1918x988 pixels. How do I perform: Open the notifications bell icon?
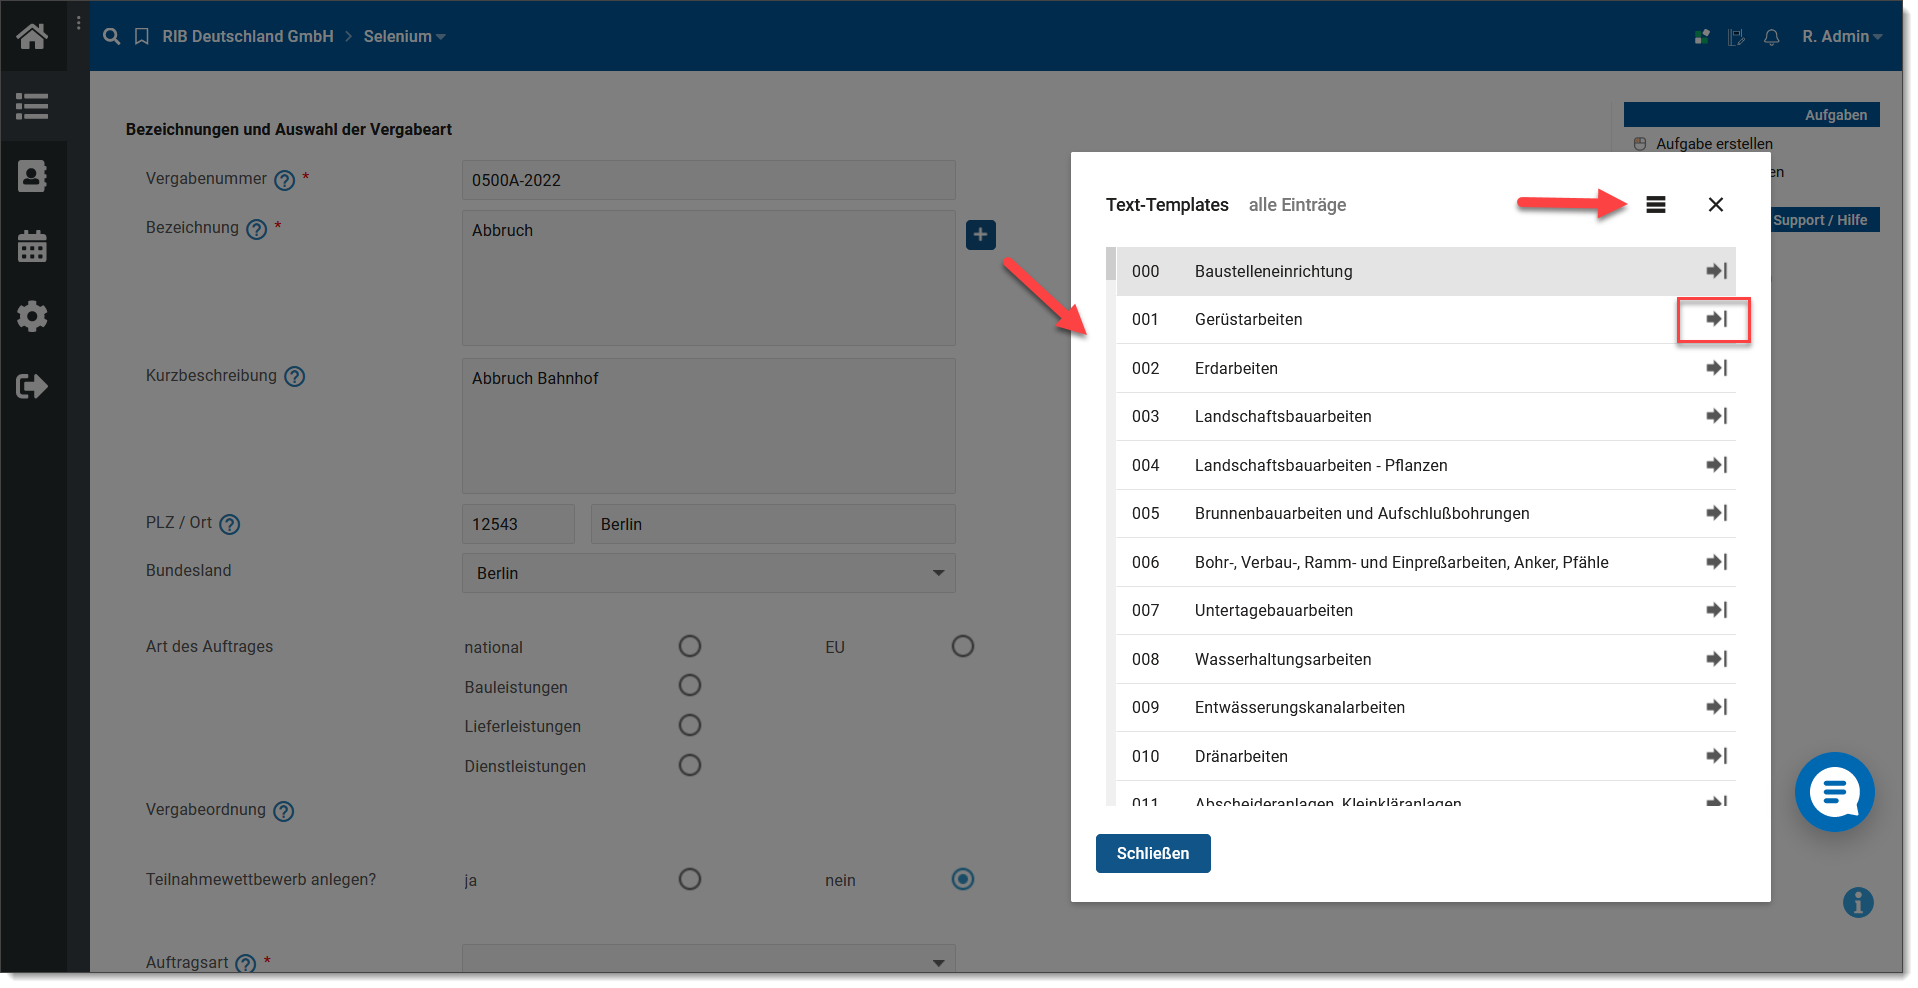1771,37
